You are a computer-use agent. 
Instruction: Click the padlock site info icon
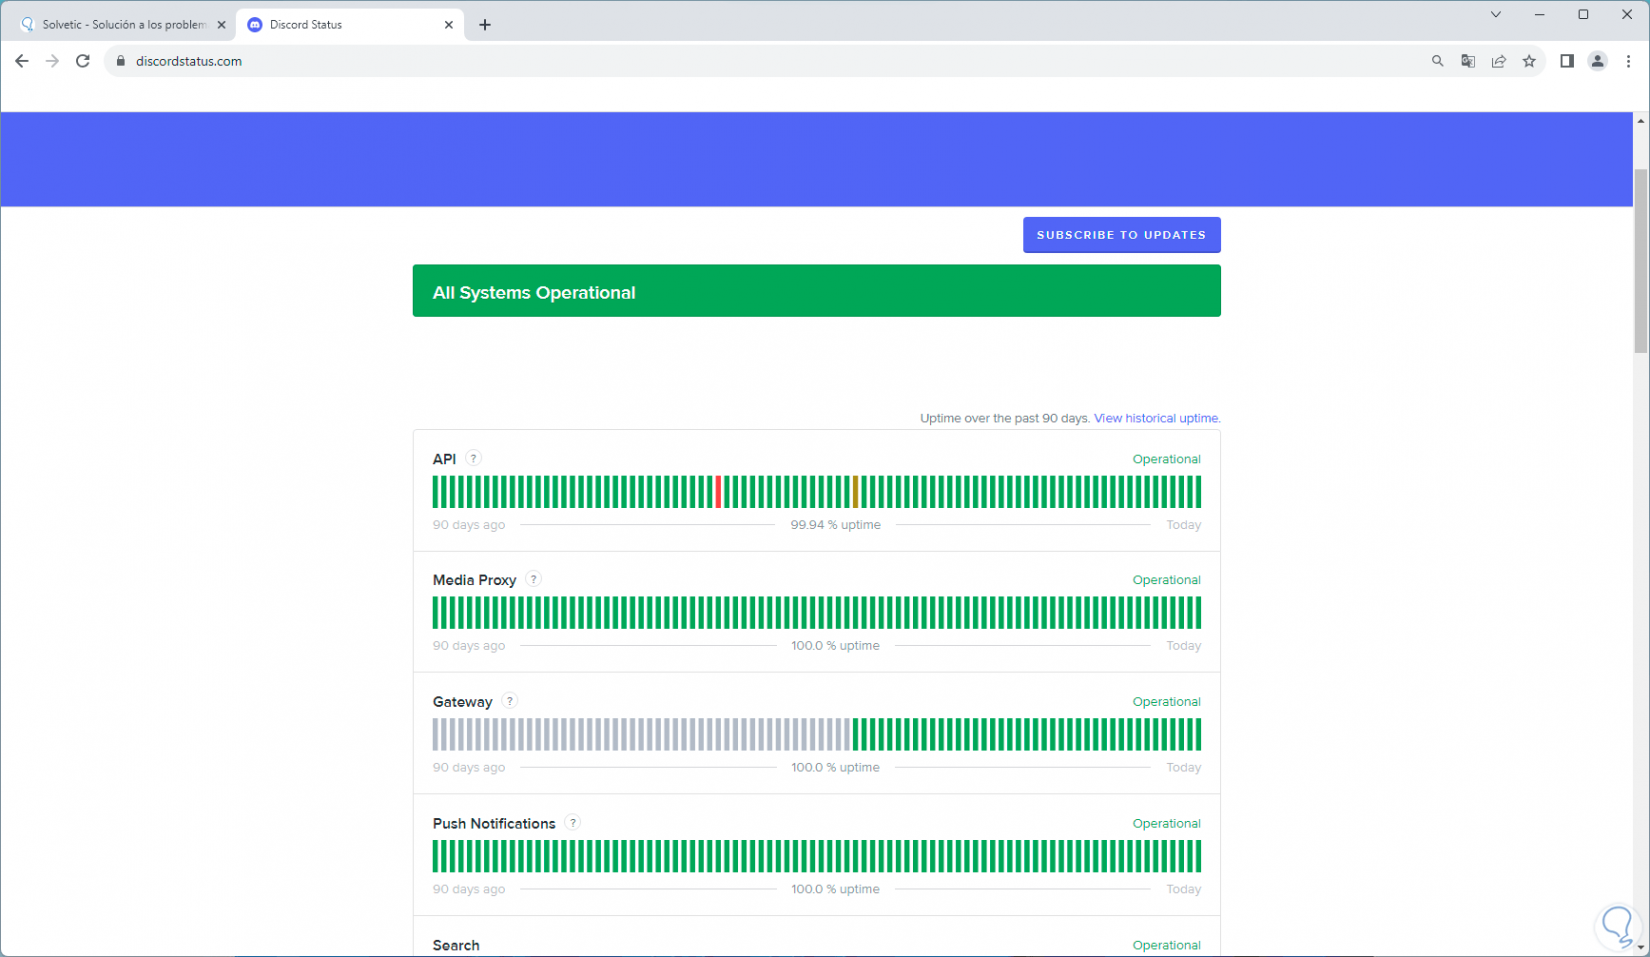point(121,61)
